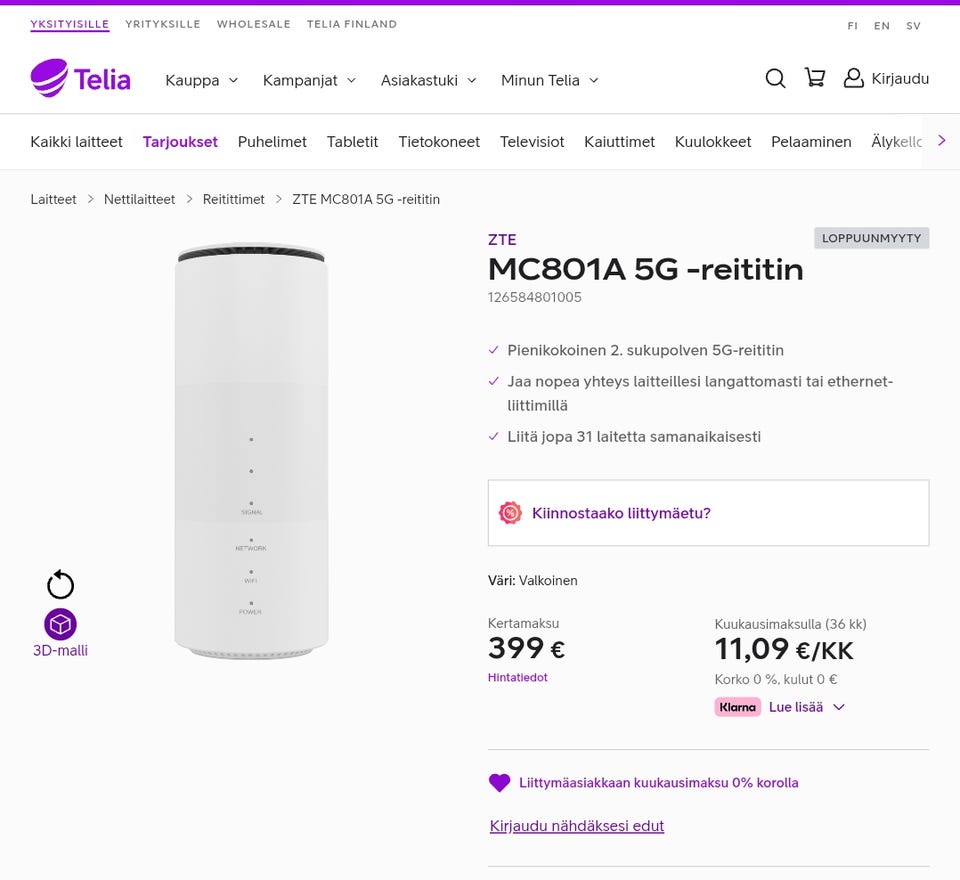
Task: Open the search magnifier icon
Action: coord(775,79)
